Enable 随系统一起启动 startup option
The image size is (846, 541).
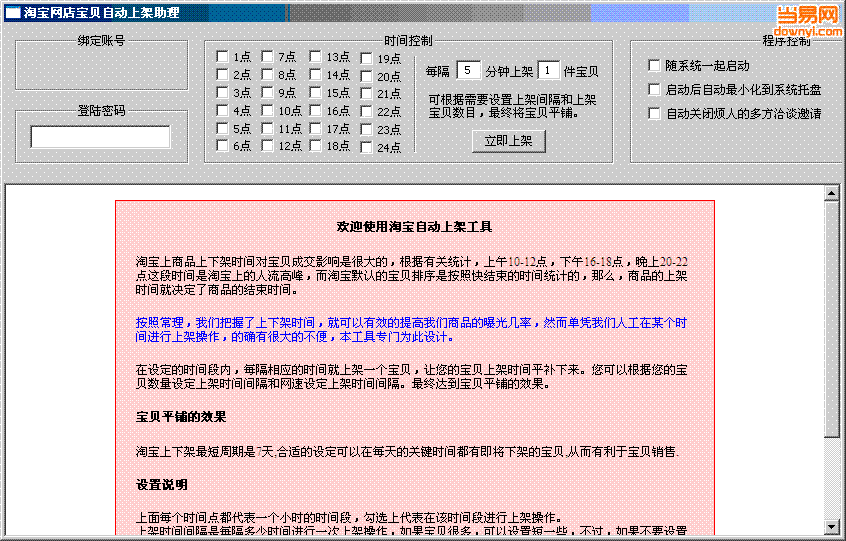tap(654, 65)
